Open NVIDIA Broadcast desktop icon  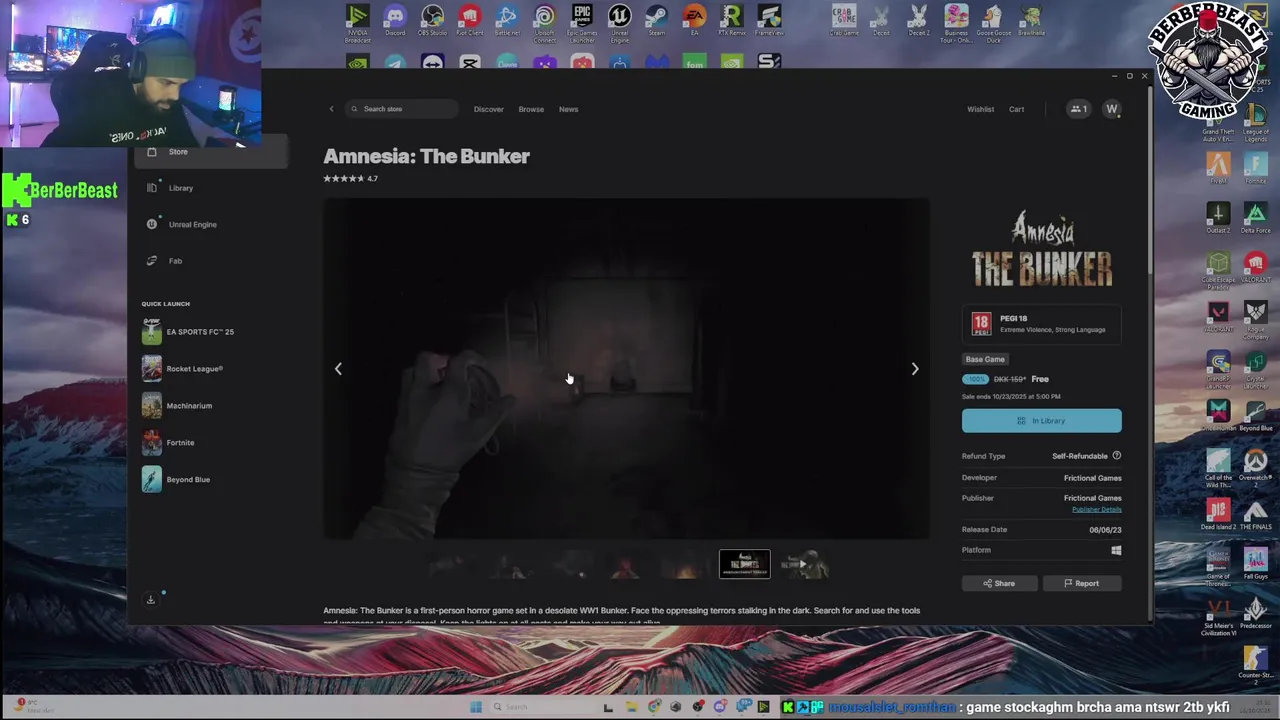coord(357,22)
